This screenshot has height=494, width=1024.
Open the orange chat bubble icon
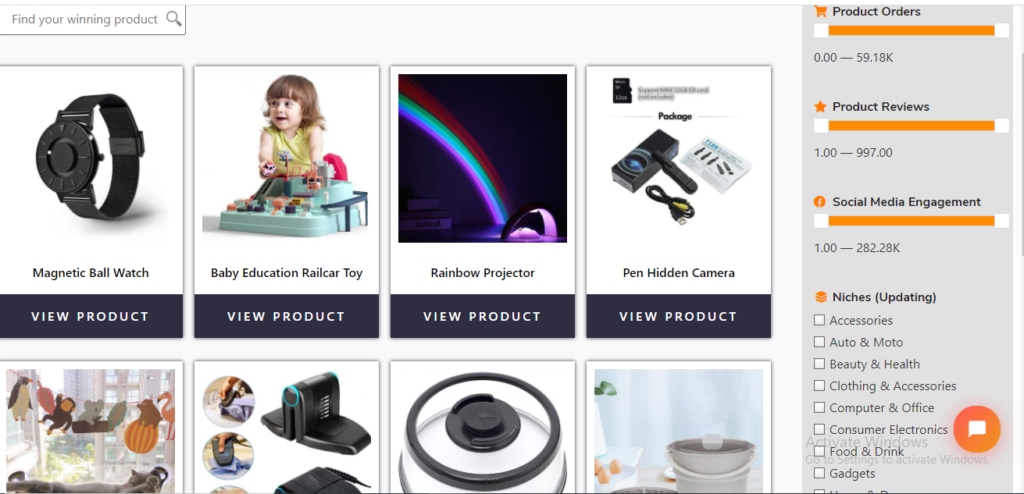[x=976, y=429]
